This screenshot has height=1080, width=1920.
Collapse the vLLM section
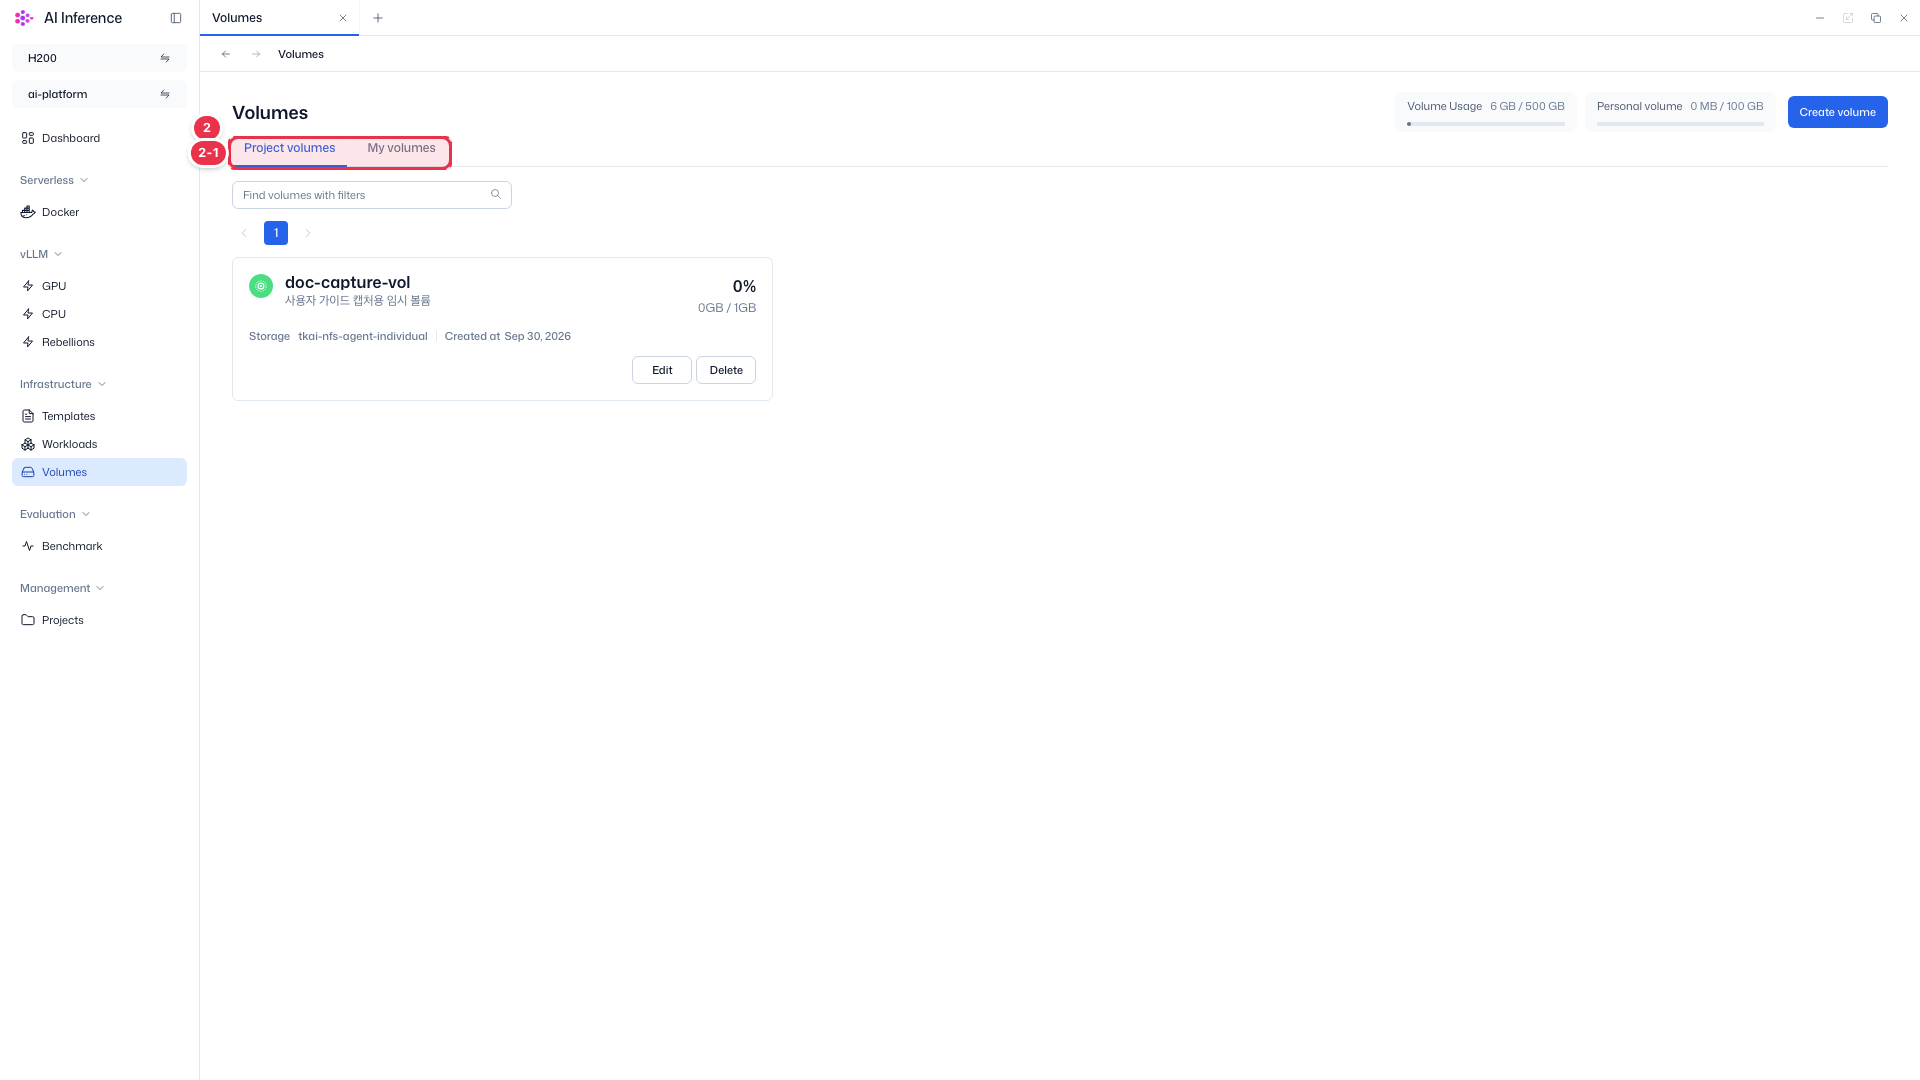click(41, 254)
